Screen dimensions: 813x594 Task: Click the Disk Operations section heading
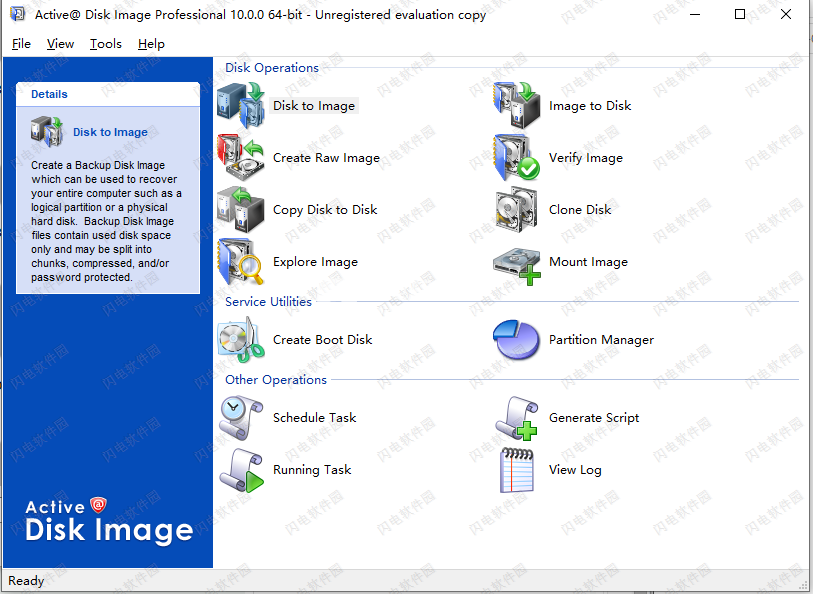click(272, 68)
